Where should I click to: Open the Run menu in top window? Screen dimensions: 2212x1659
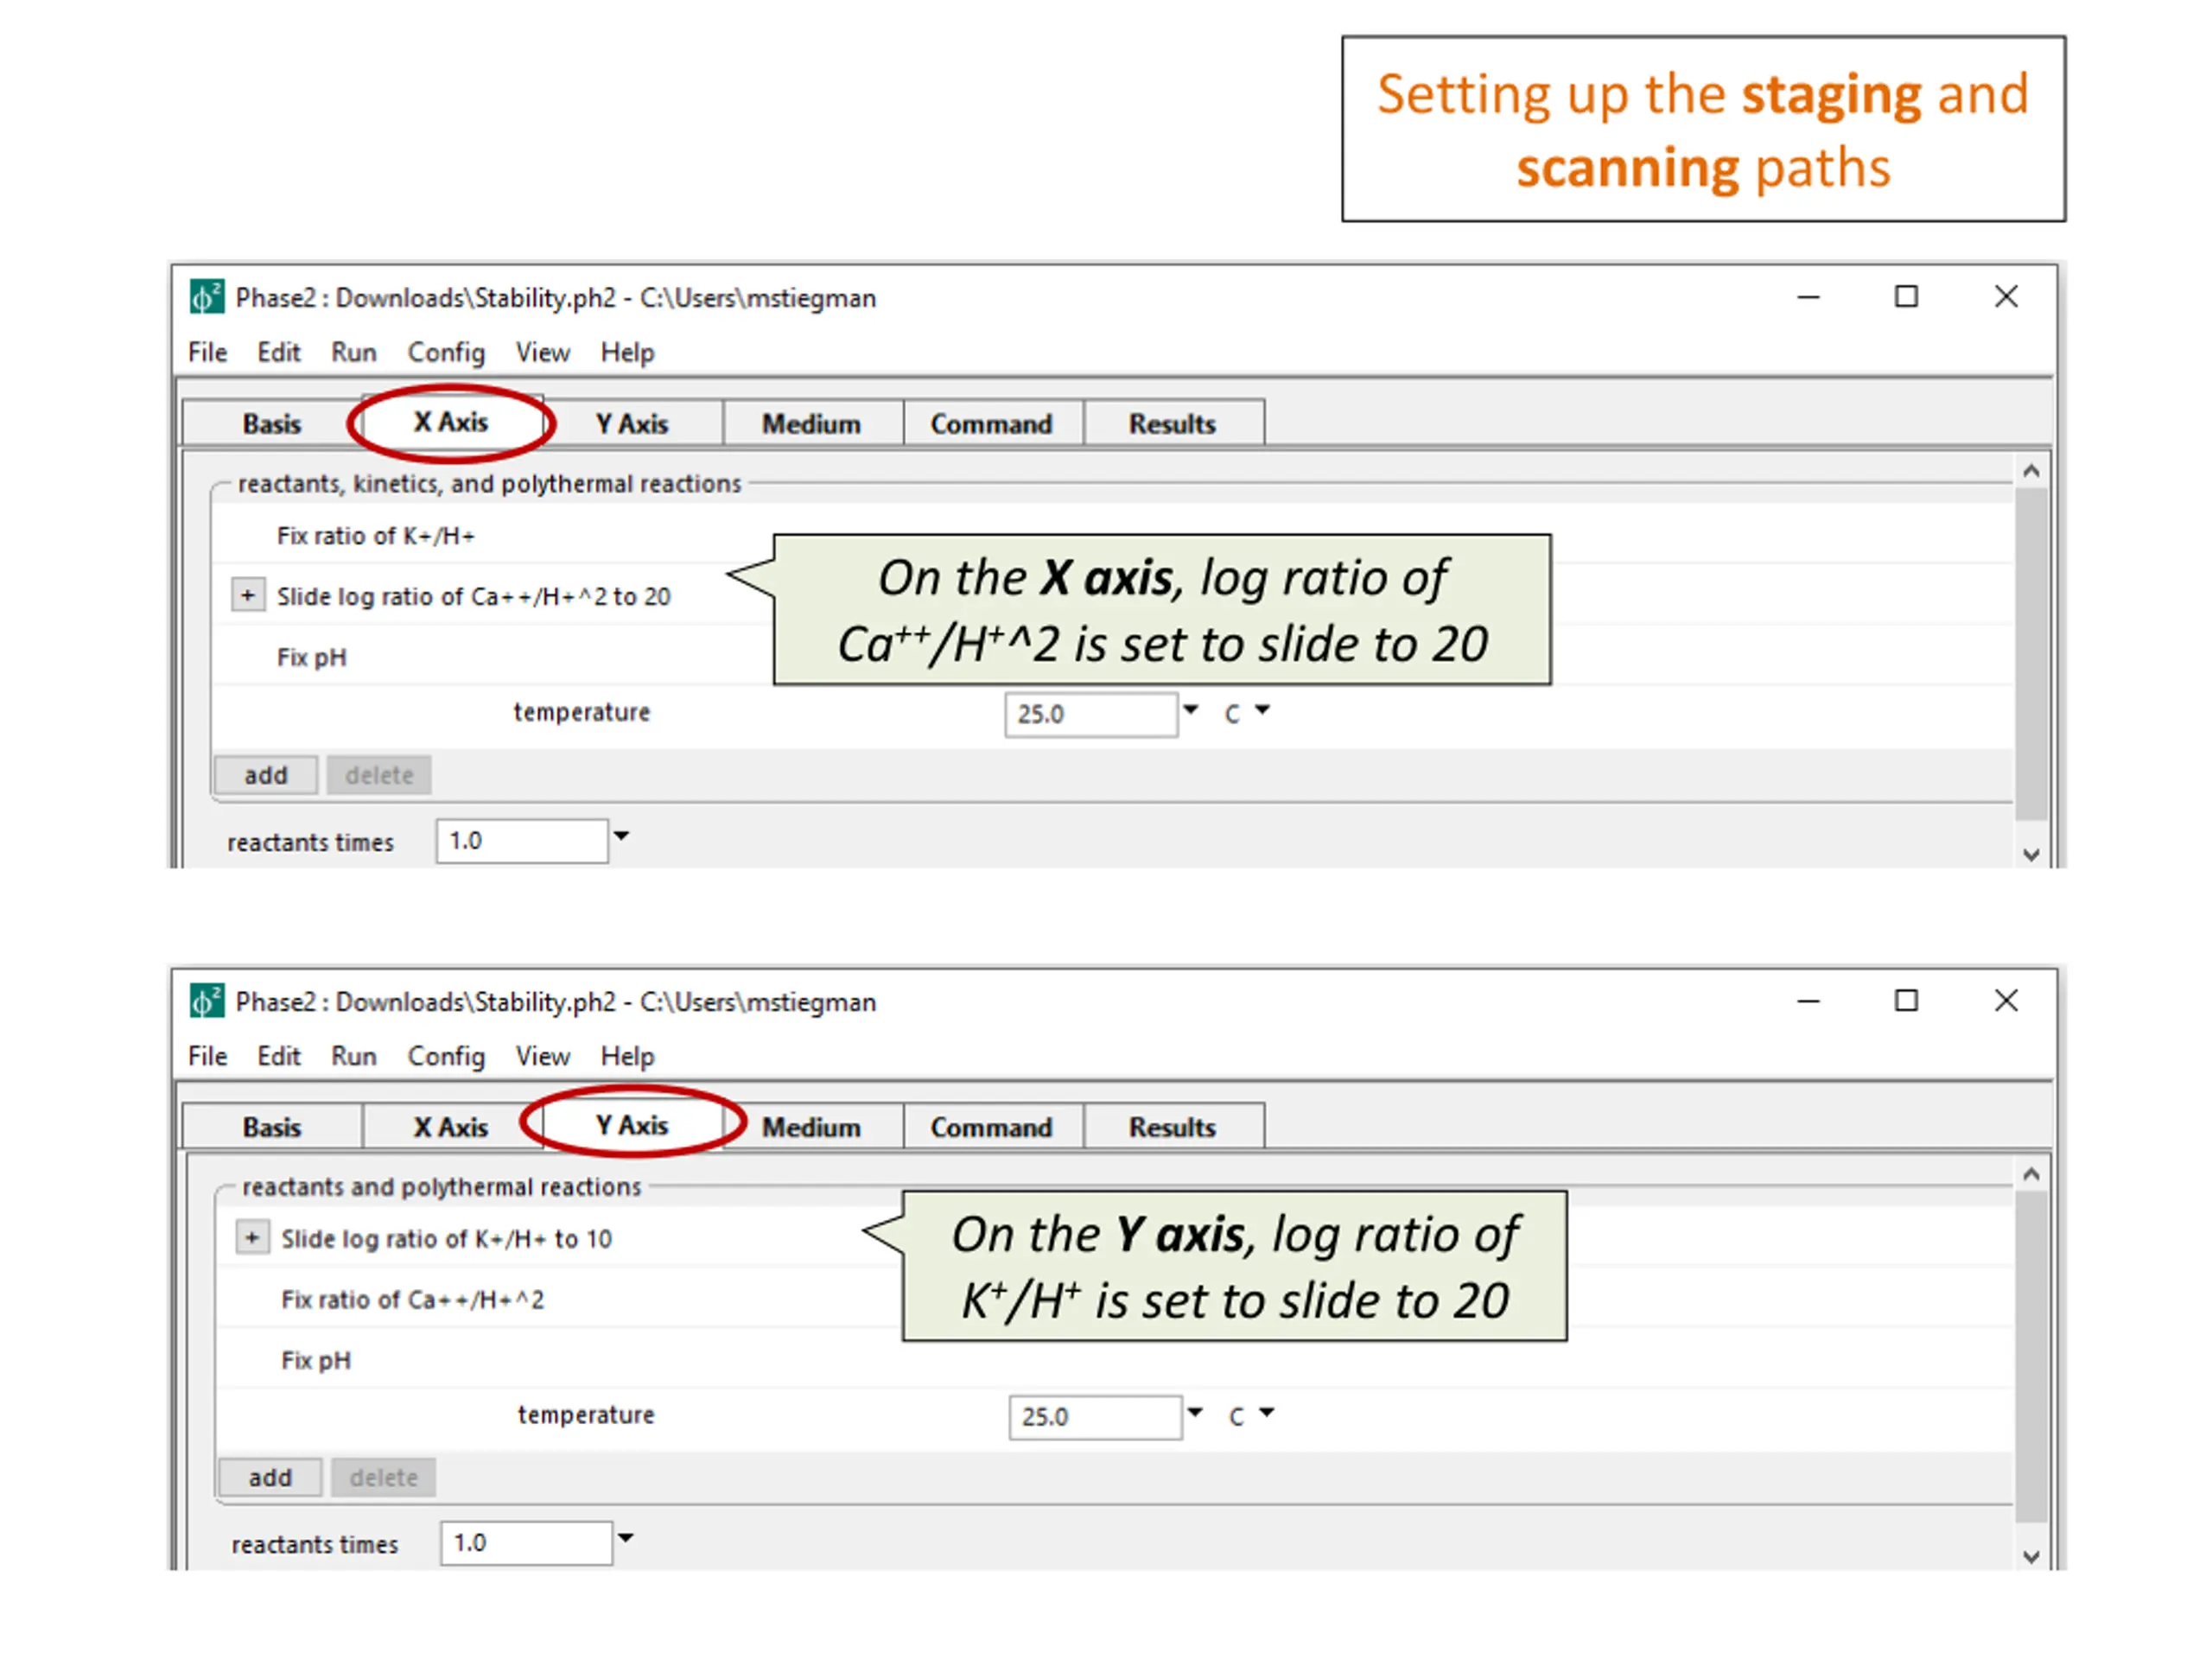click(x=353, y=353)
